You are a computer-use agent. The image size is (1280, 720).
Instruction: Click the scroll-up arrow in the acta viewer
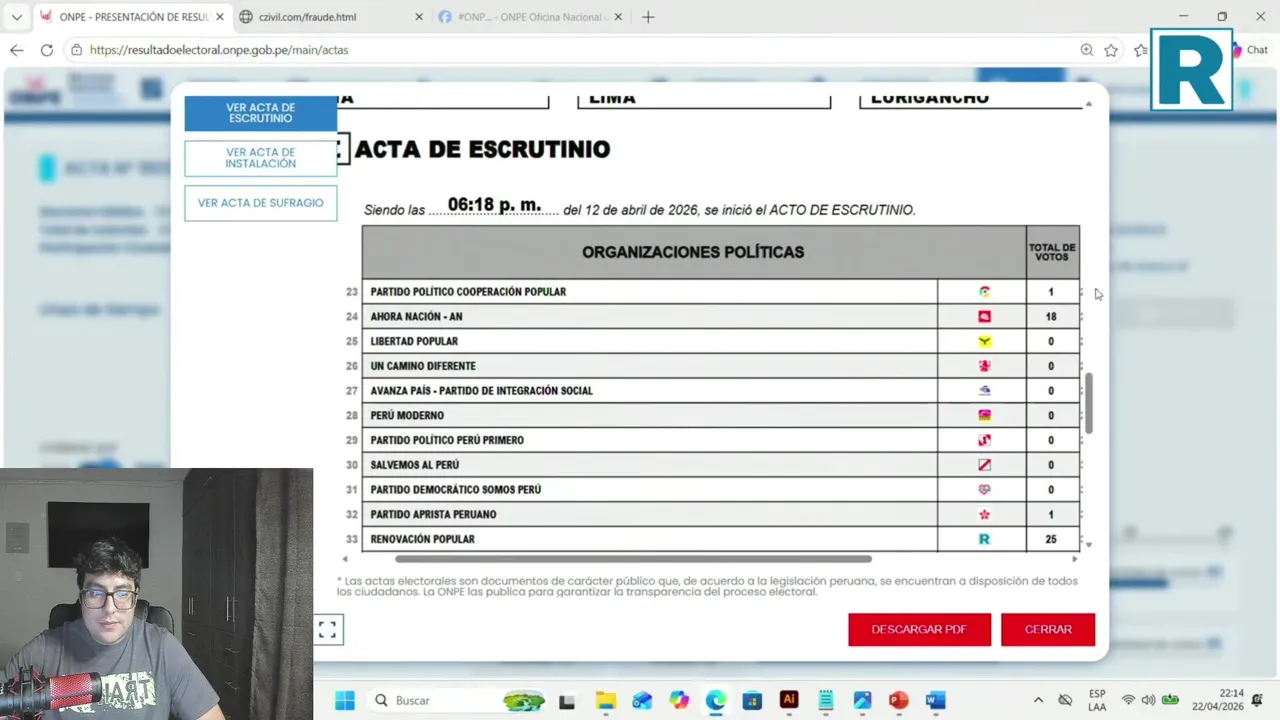[1089, 104]
